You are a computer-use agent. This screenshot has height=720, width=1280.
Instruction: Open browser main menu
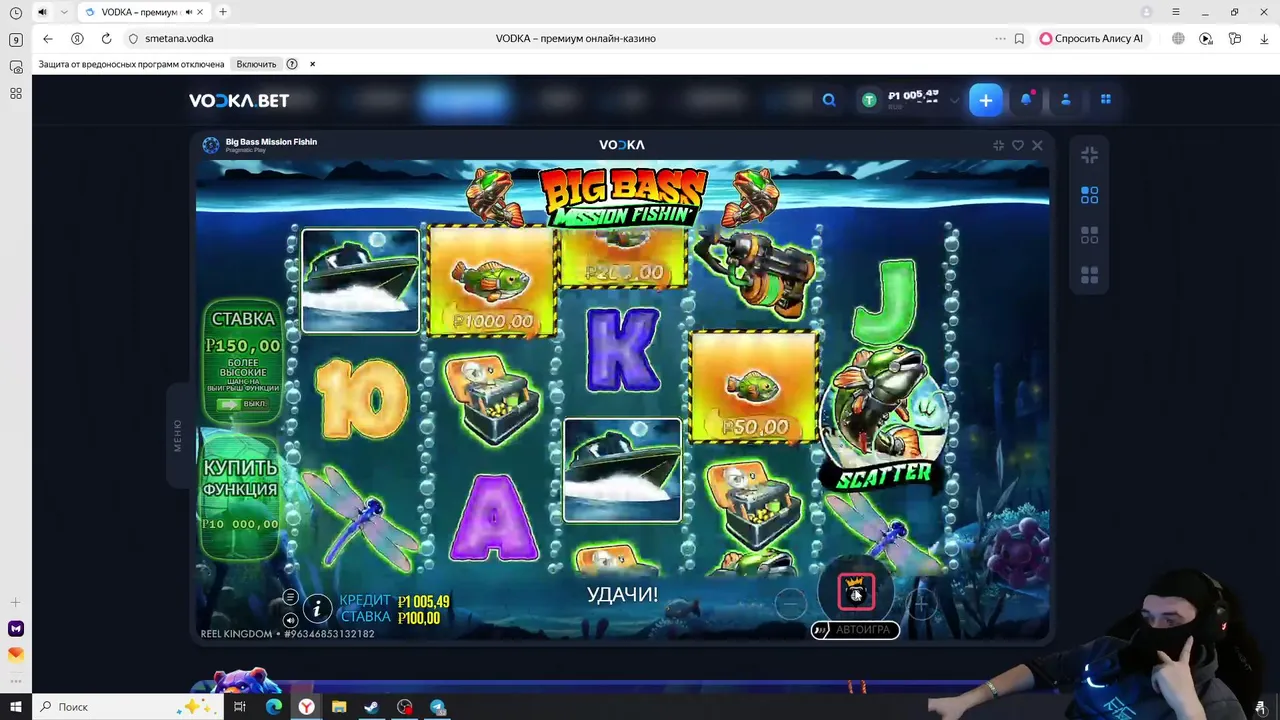pyautogui.click(x=1176, y=12)
